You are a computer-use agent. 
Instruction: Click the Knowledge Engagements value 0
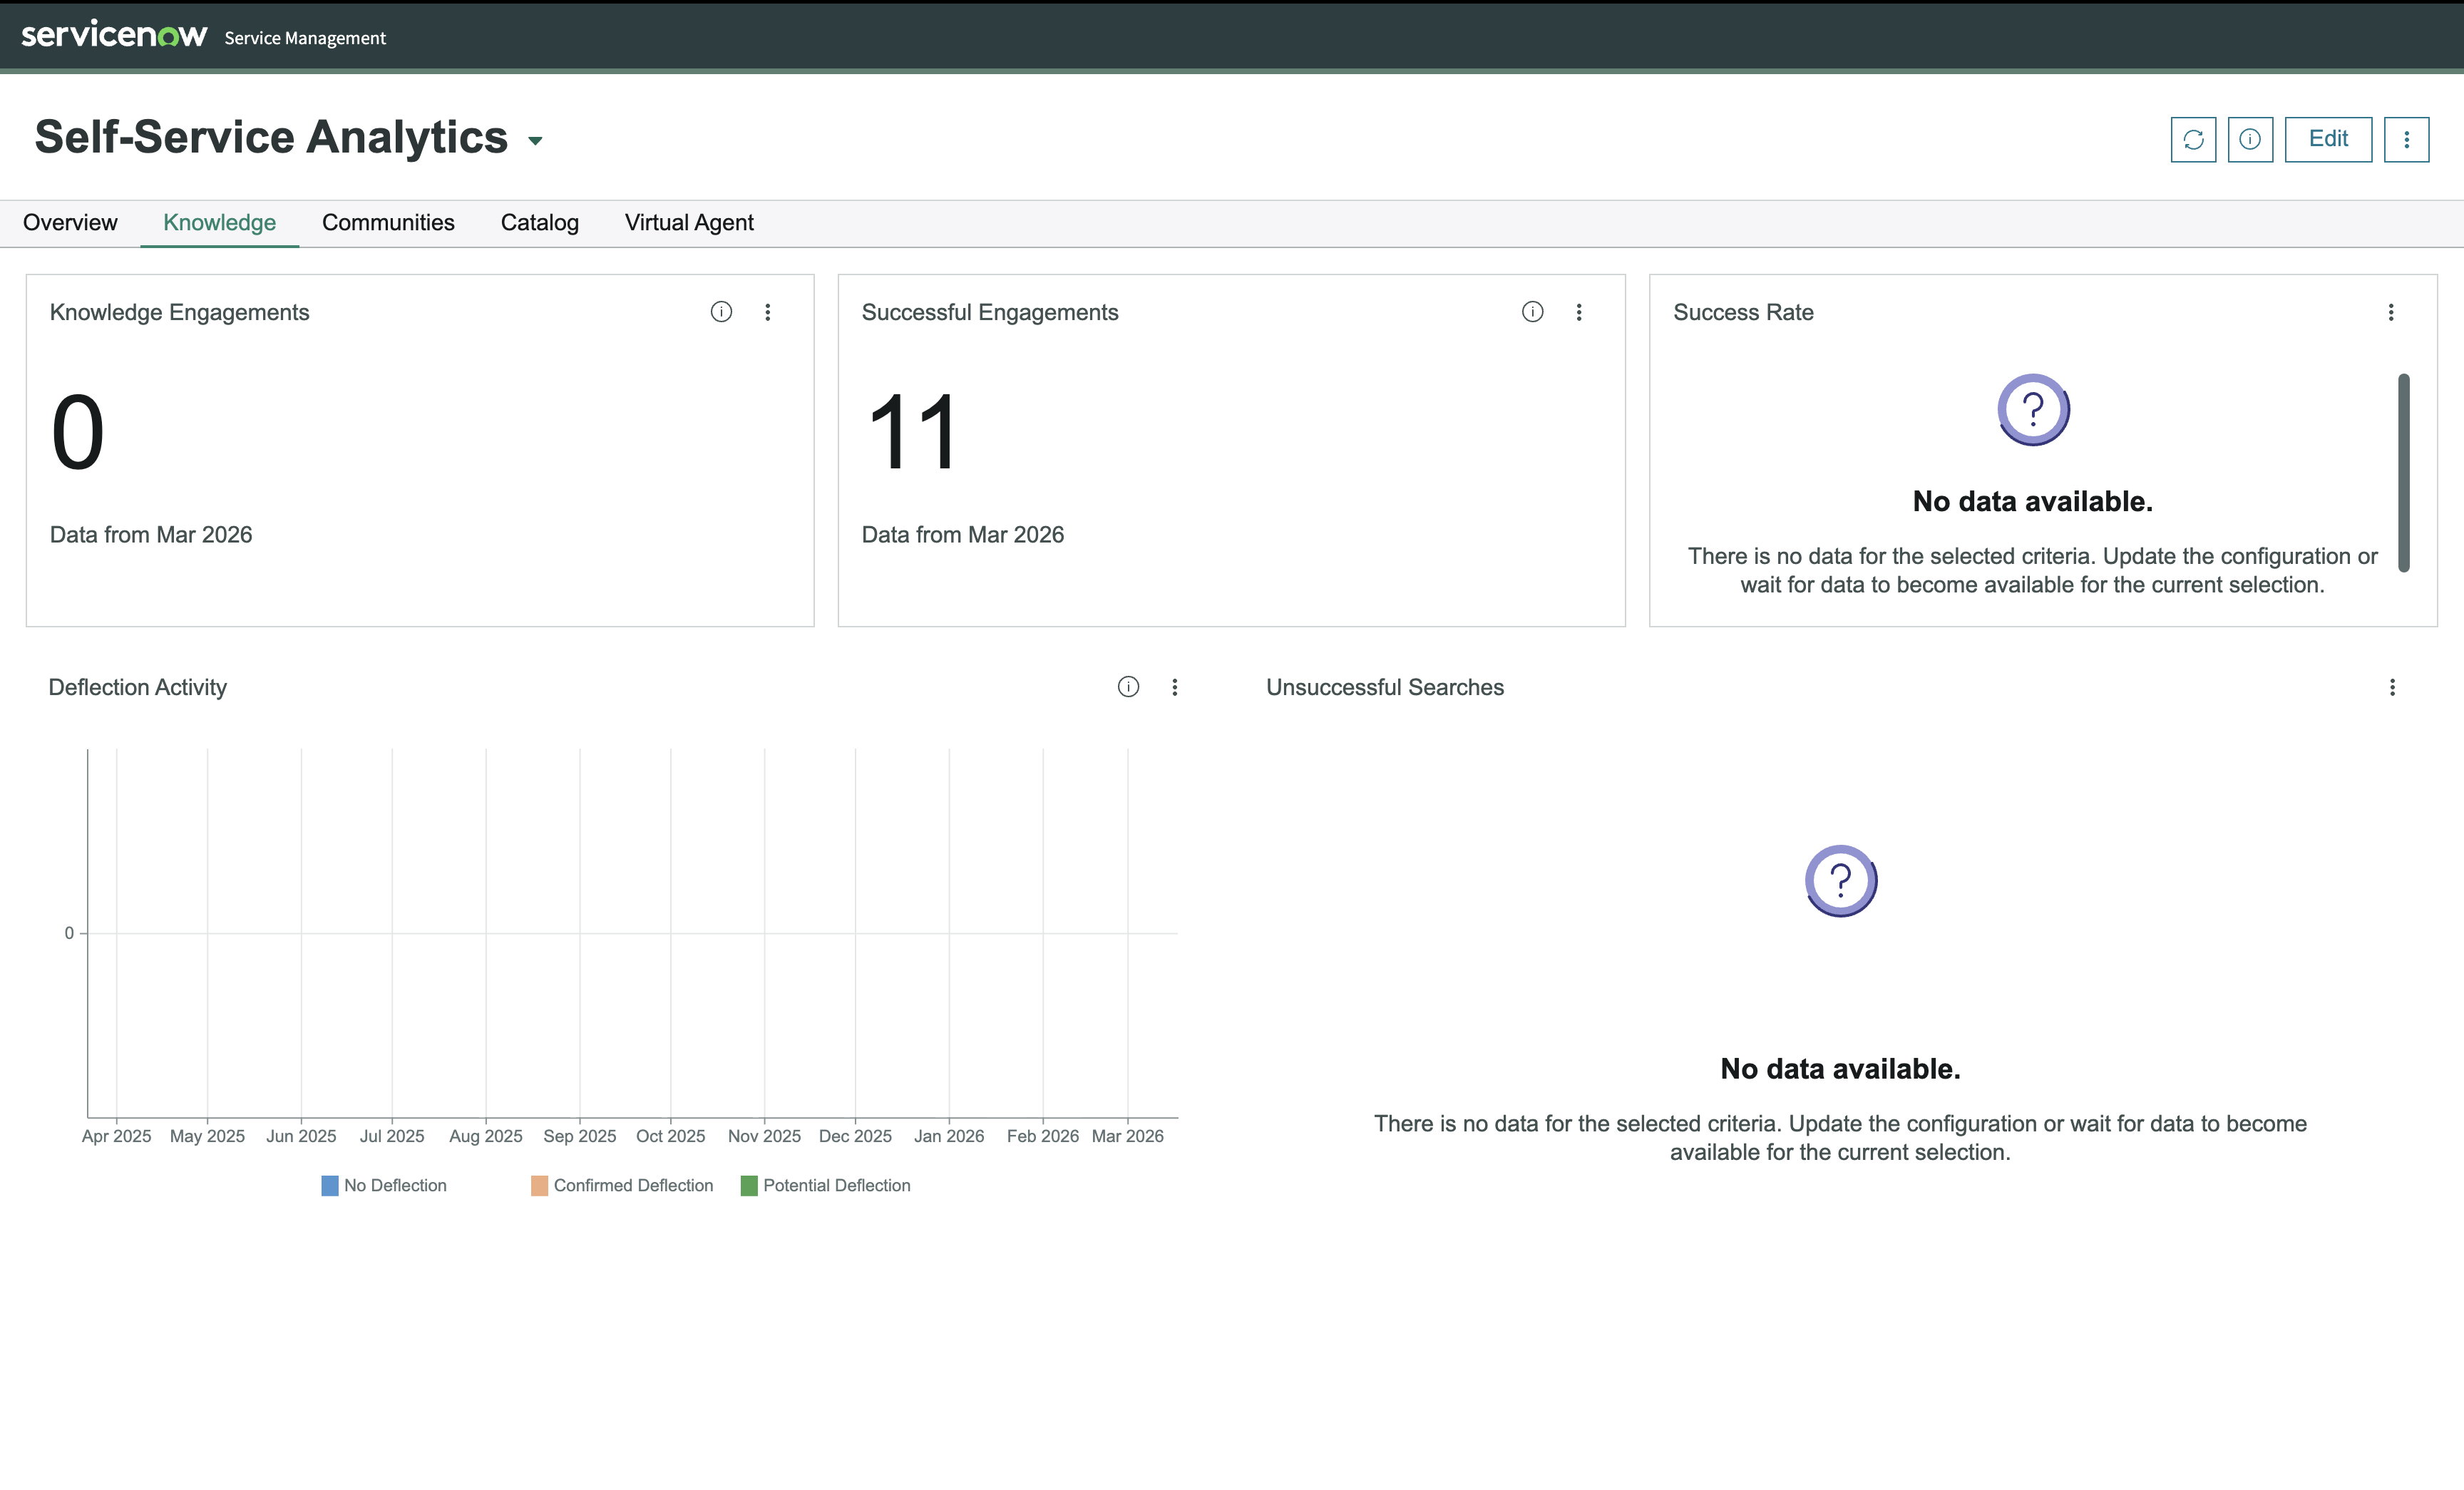78,432
